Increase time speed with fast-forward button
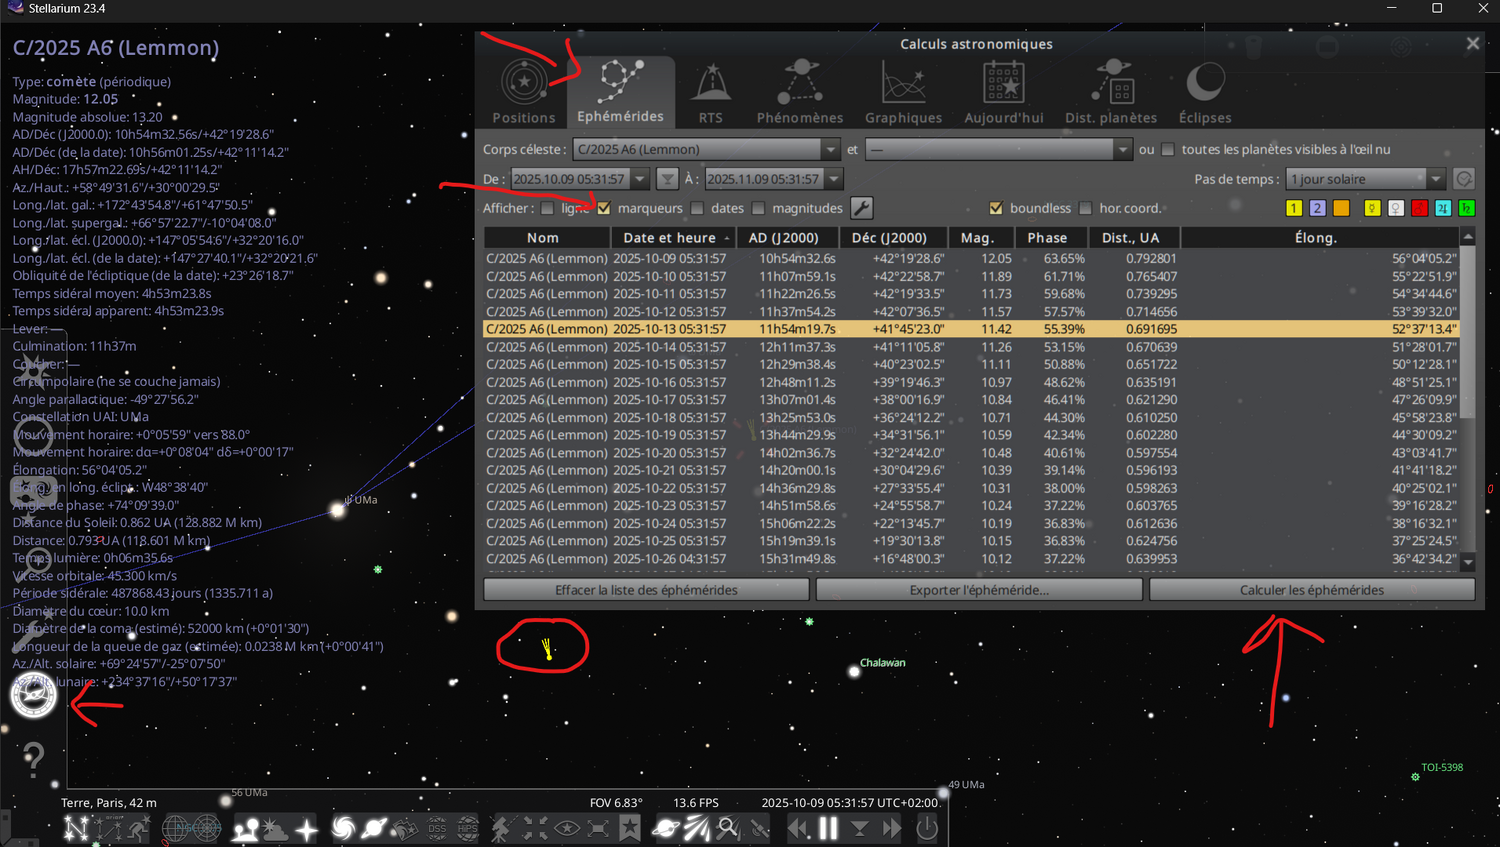This screenshot has height=847, width=1500. [891, 828]
